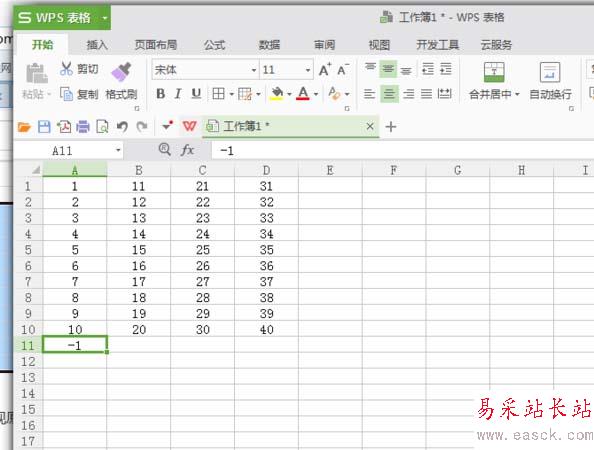Click the decrease indent icon
This screenshot has height=450, width=594.
point(428,69)
